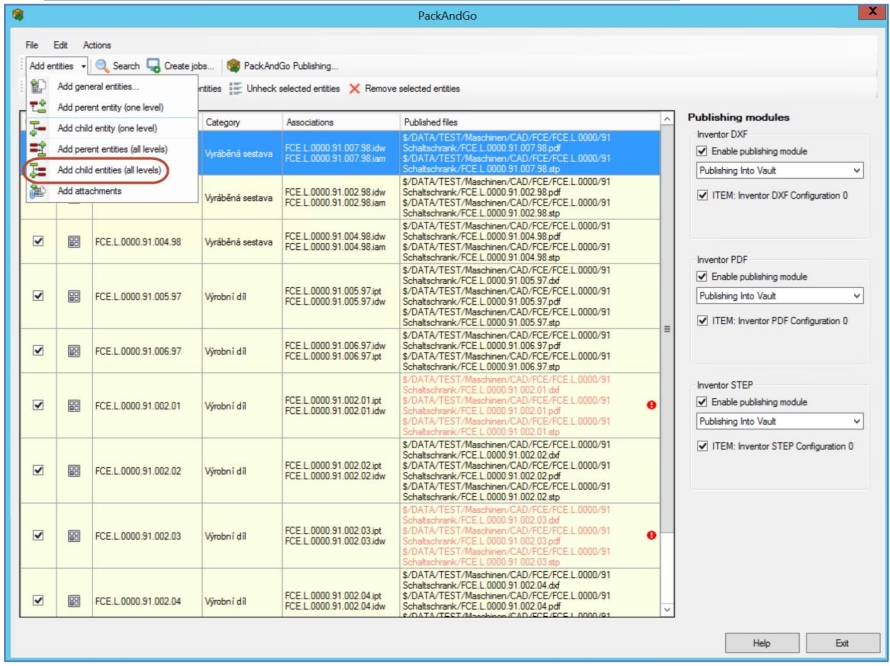Viewport: 890px width, 666px height.
Task: Click the table's vertical scrollbar down arrow
Action: [x=667, y=608]
